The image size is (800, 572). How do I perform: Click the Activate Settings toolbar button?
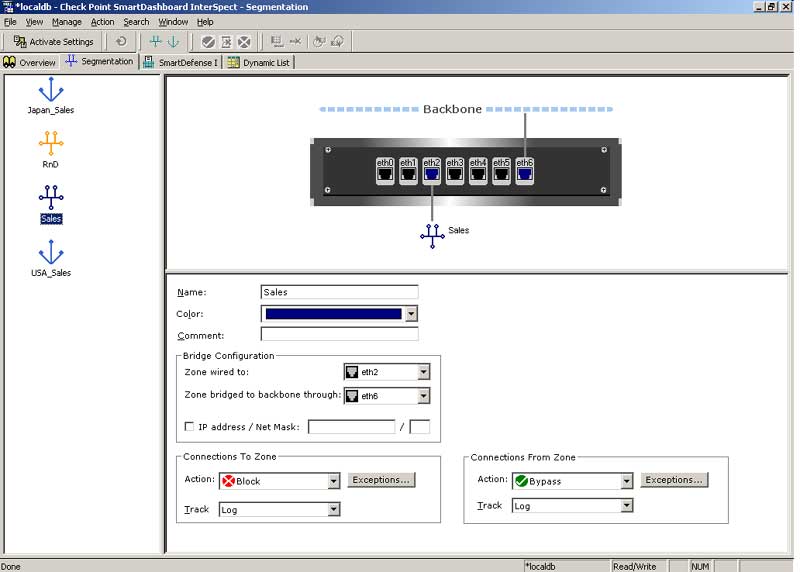tap(53, 41)
